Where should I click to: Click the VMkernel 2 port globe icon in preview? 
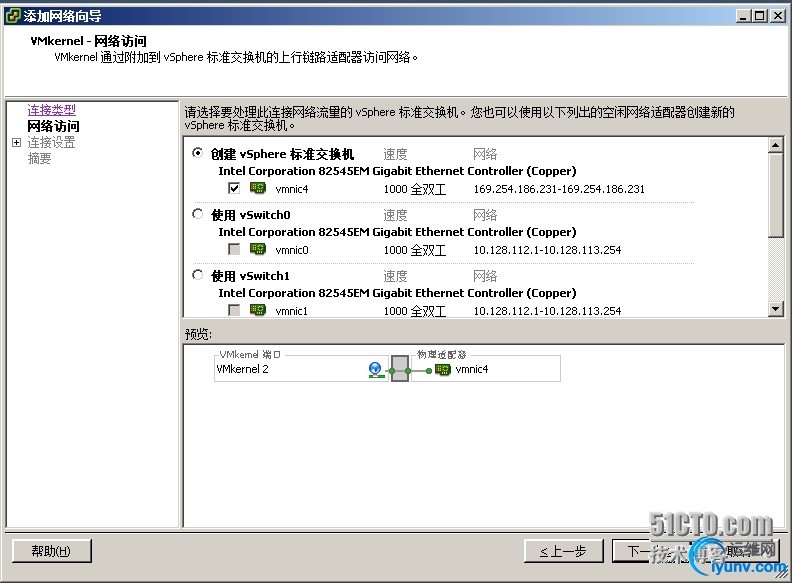375,370
